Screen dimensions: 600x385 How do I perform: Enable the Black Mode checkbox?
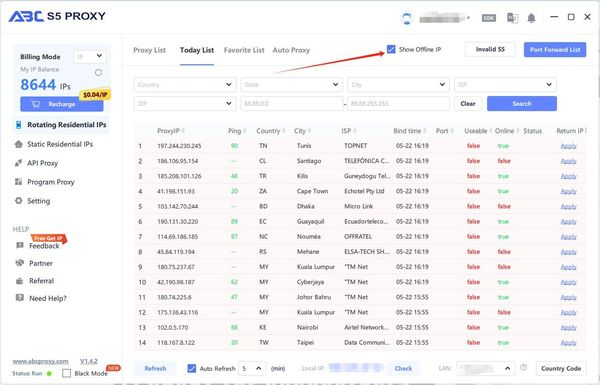pyautogui.click(x=66, y=373)
